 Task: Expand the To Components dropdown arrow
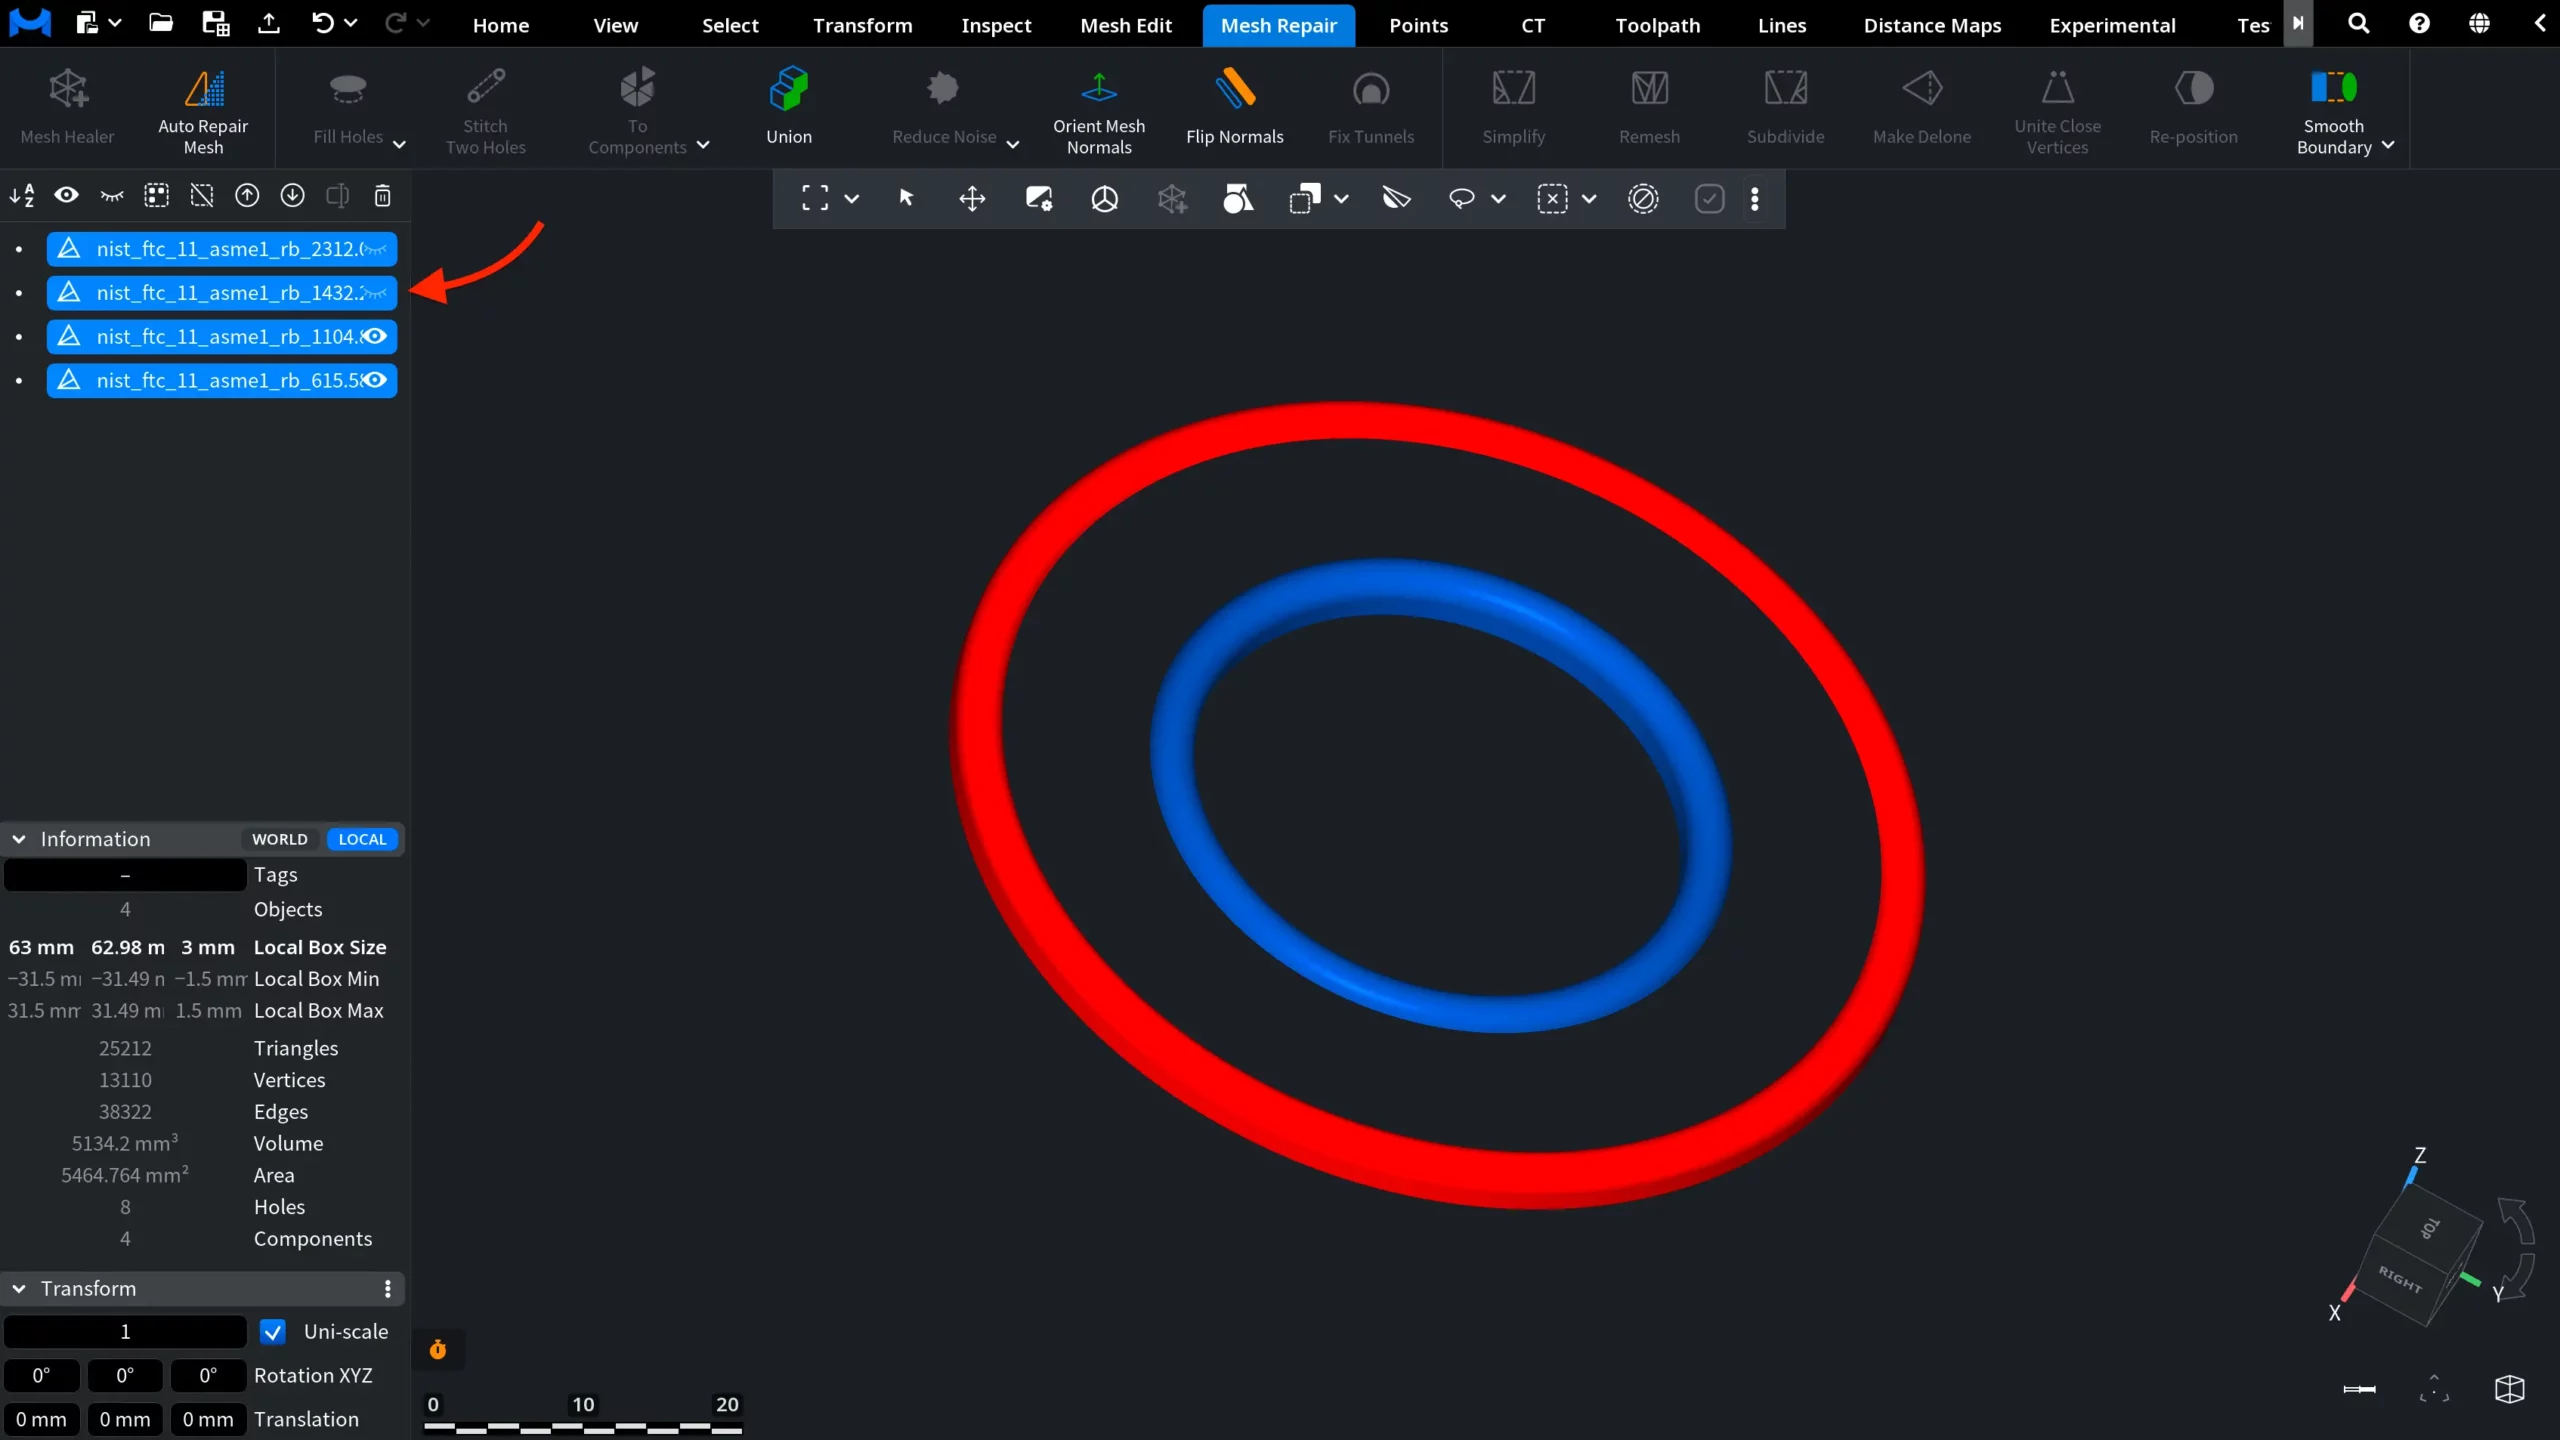(703, 145)
